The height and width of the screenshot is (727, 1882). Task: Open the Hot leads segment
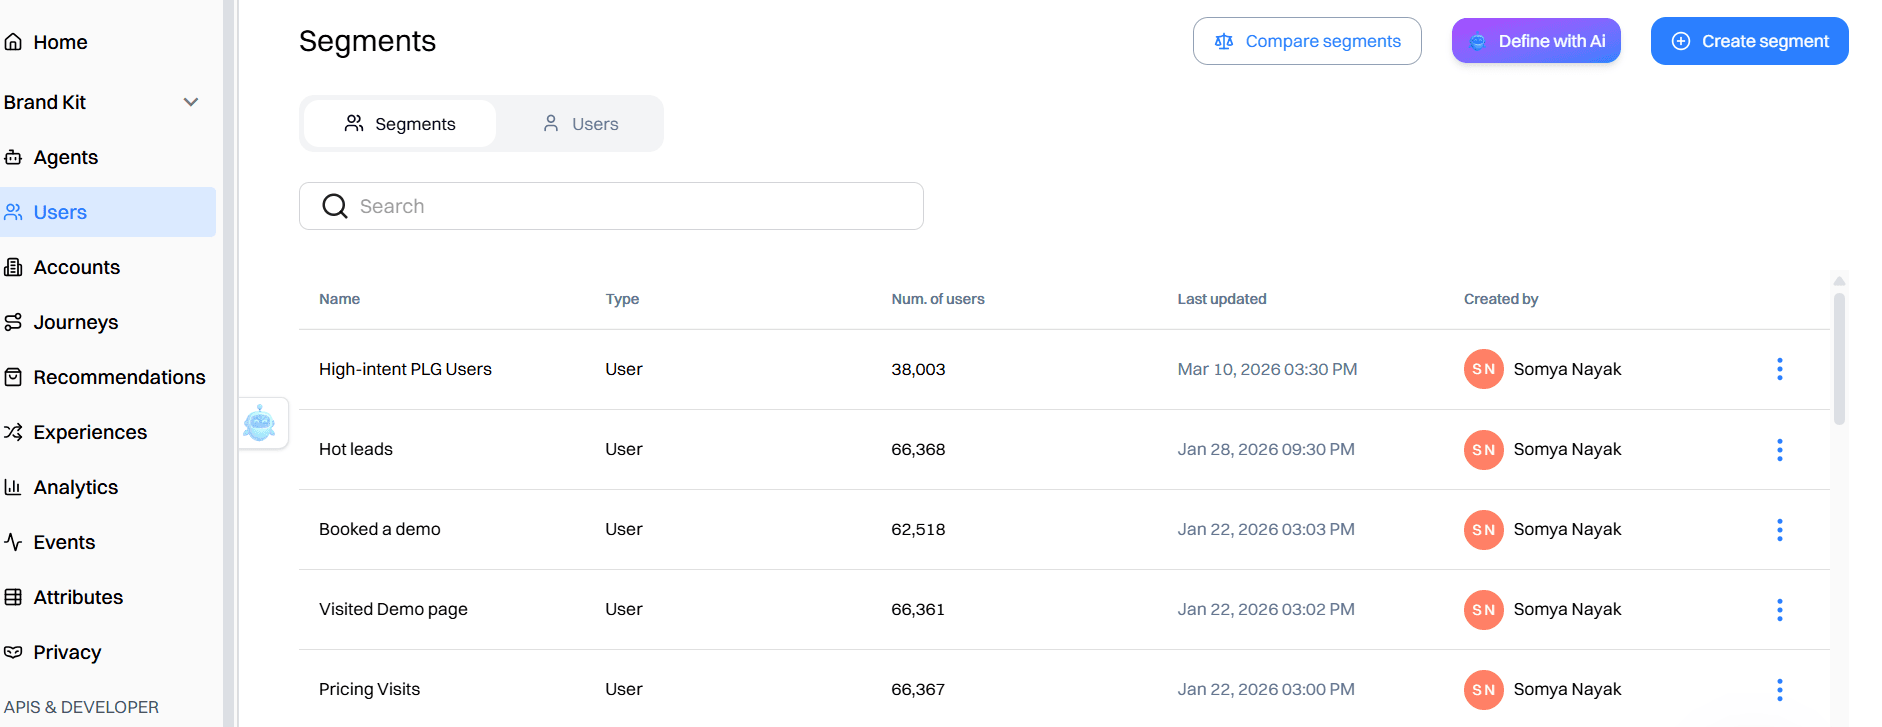pos(356,449)
